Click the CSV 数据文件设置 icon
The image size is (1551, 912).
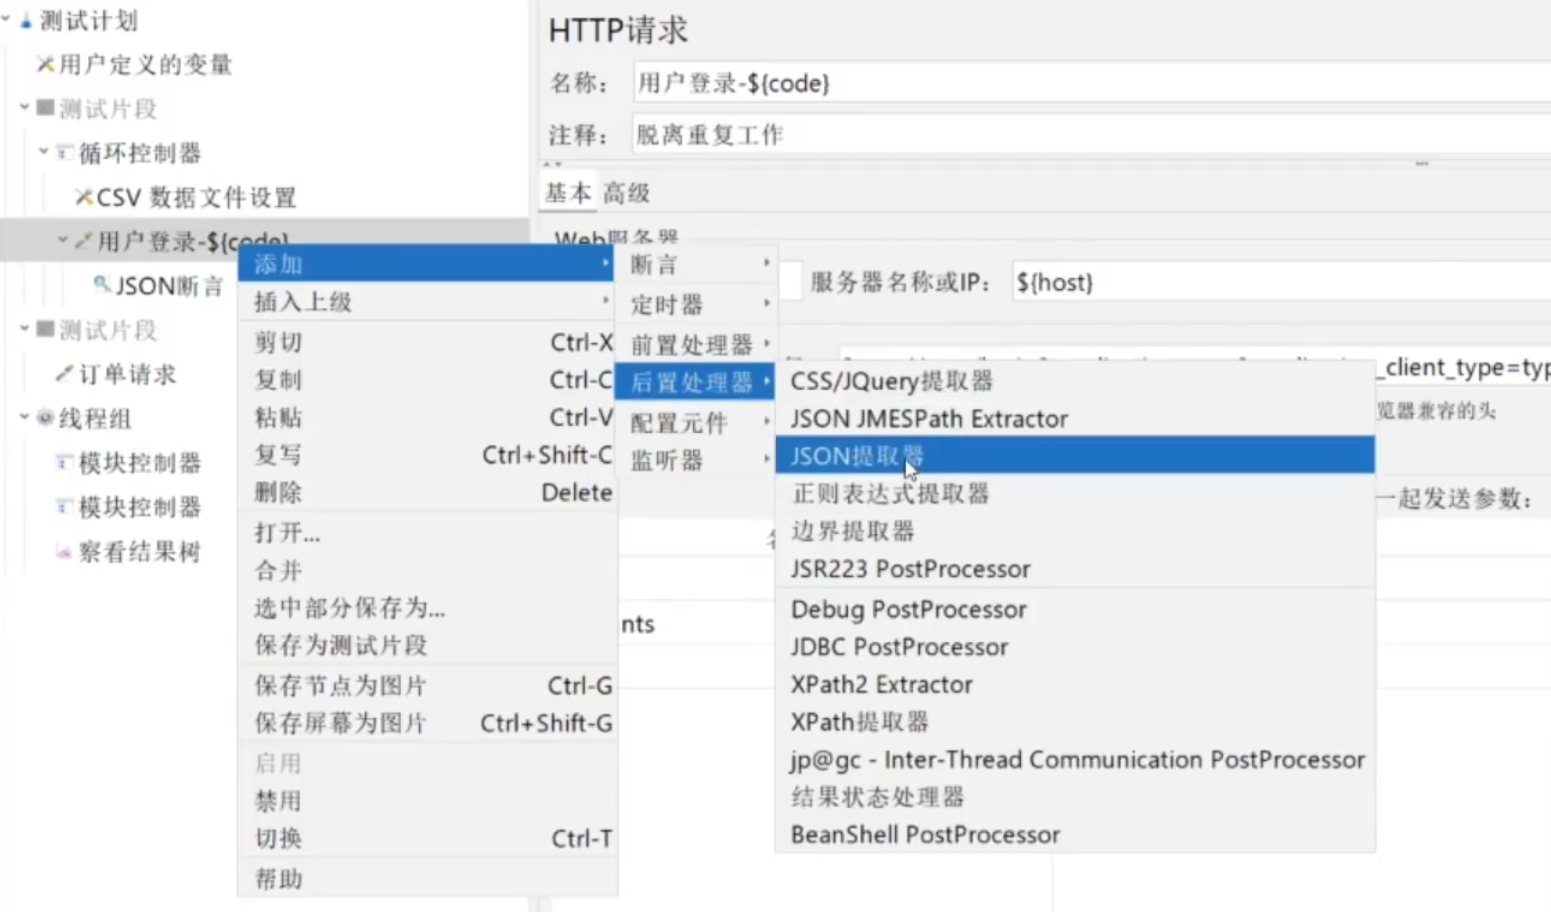pyautogui.click(x=84, y=197)
